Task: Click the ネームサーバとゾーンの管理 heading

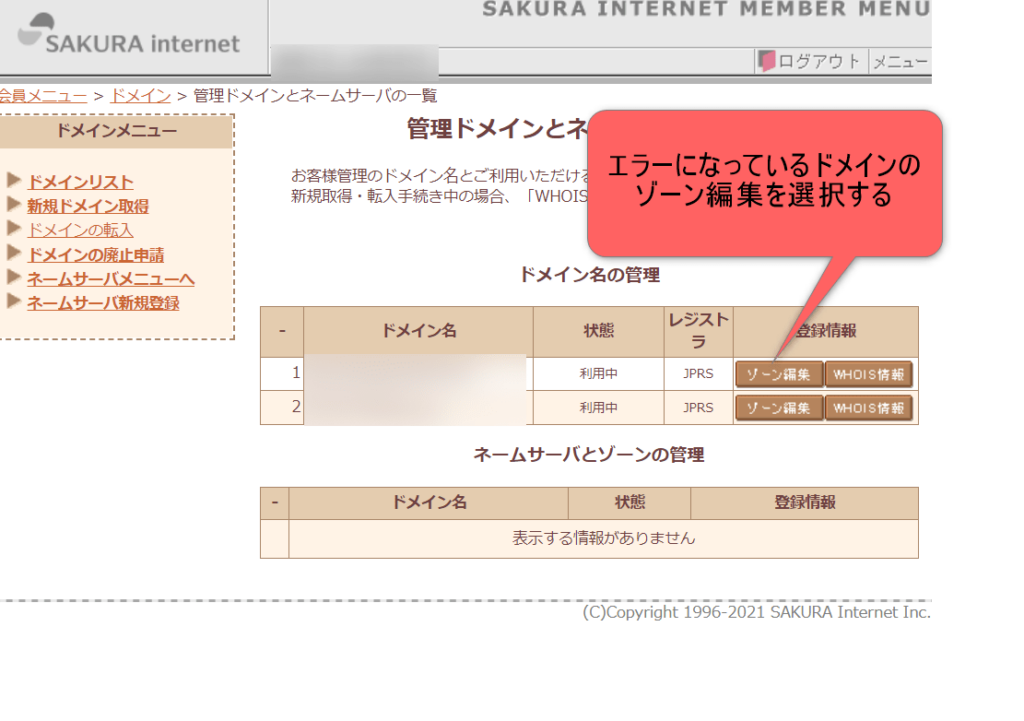Action: 589,455
